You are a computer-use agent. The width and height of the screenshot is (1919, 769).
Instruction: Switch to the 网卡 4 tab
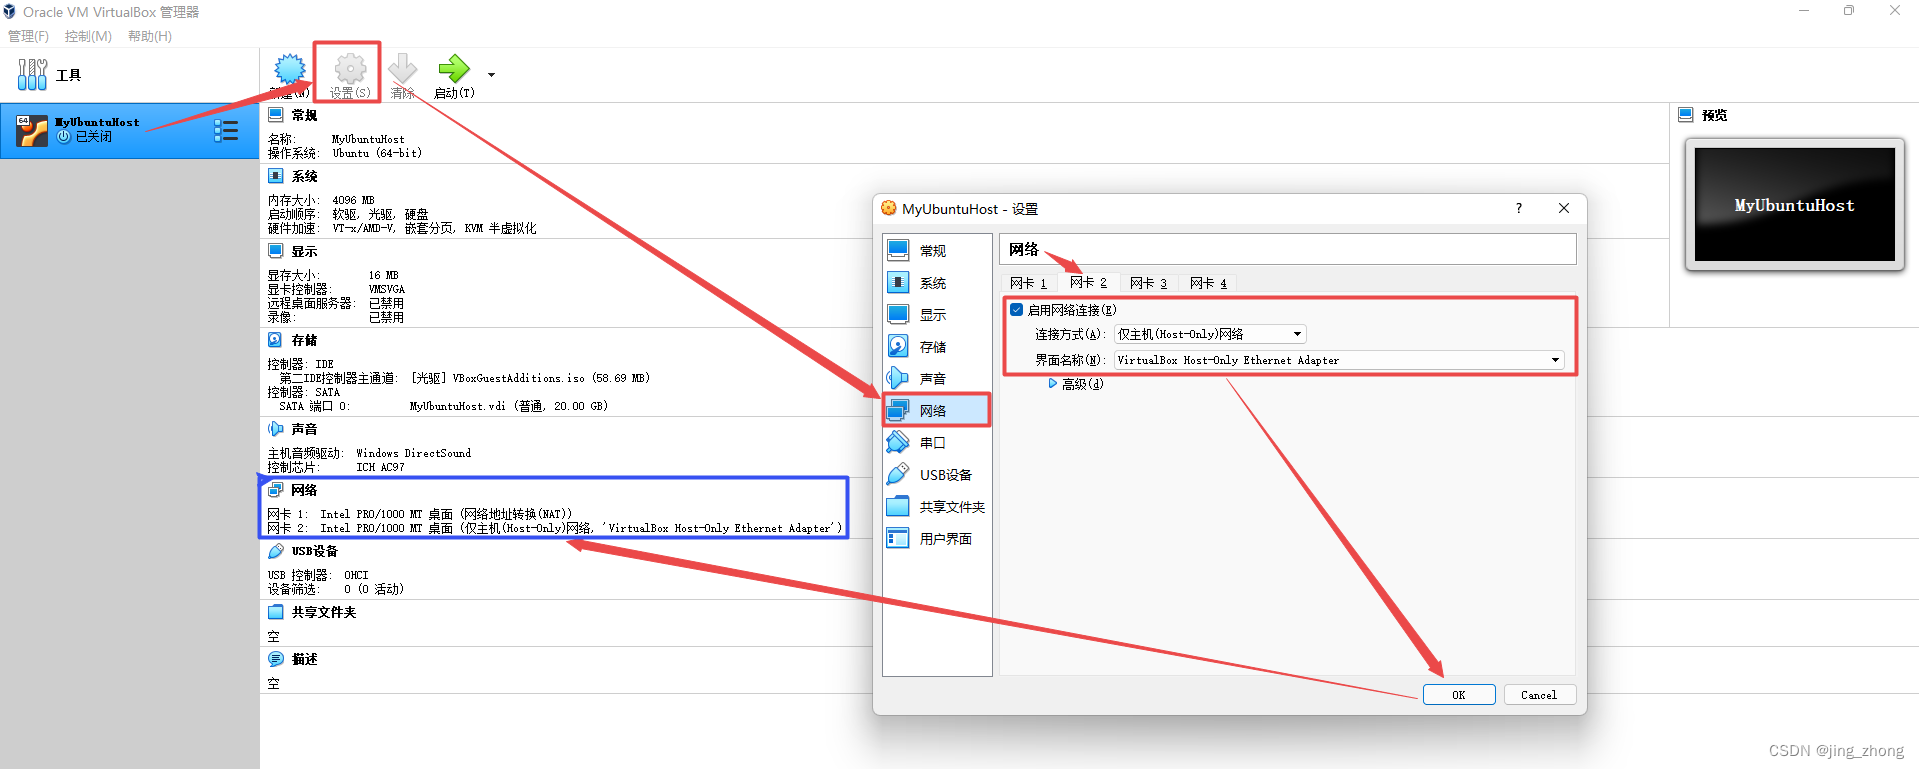coord(1208,283)
